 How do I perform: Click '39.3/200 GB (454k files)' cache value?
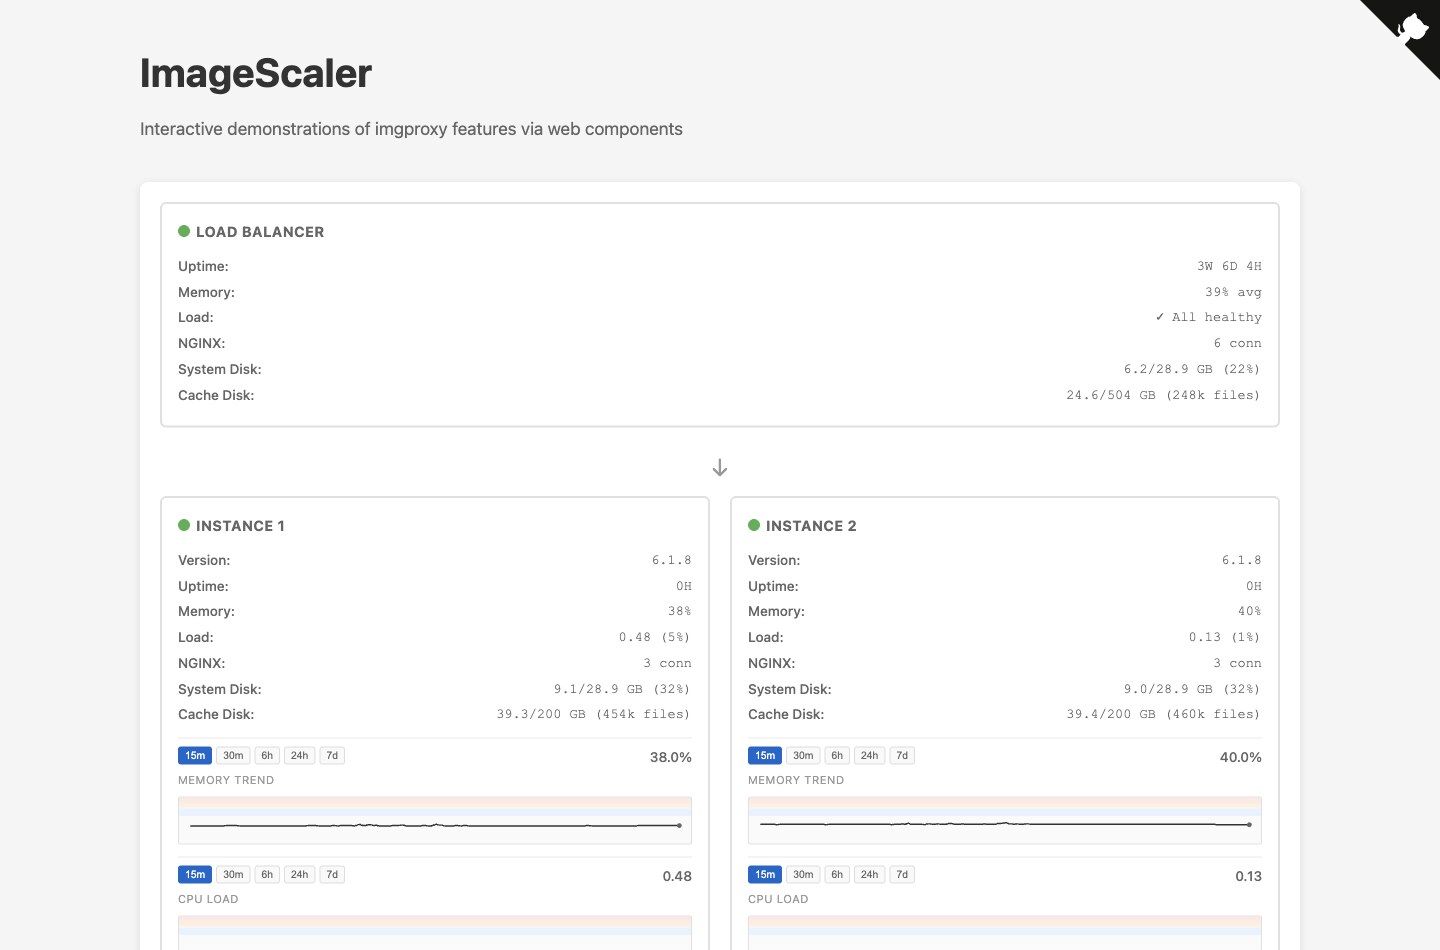tap(594, 714)
